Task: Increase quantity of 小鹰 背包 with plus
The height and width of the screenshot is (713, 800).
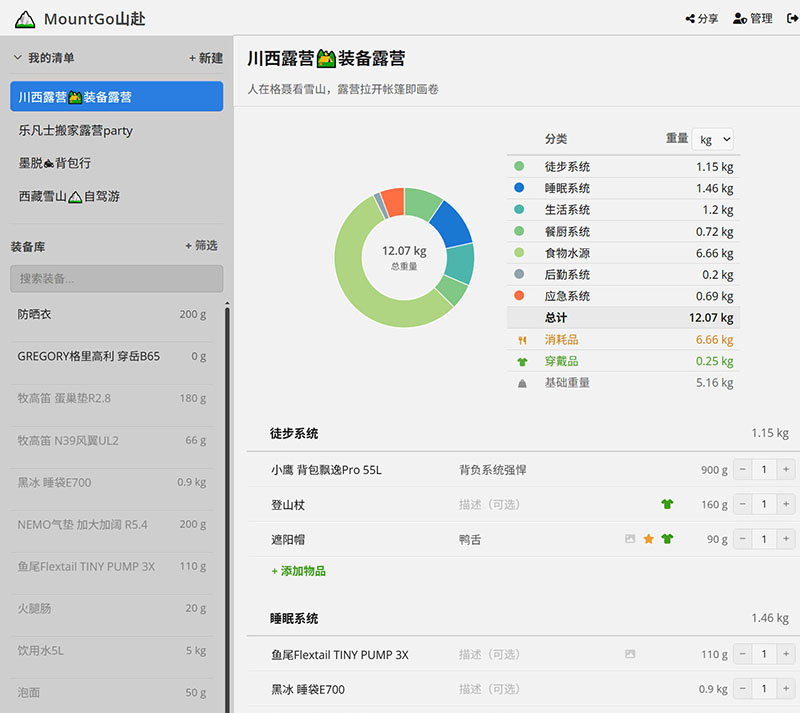Action: click(x=786, y=470)
